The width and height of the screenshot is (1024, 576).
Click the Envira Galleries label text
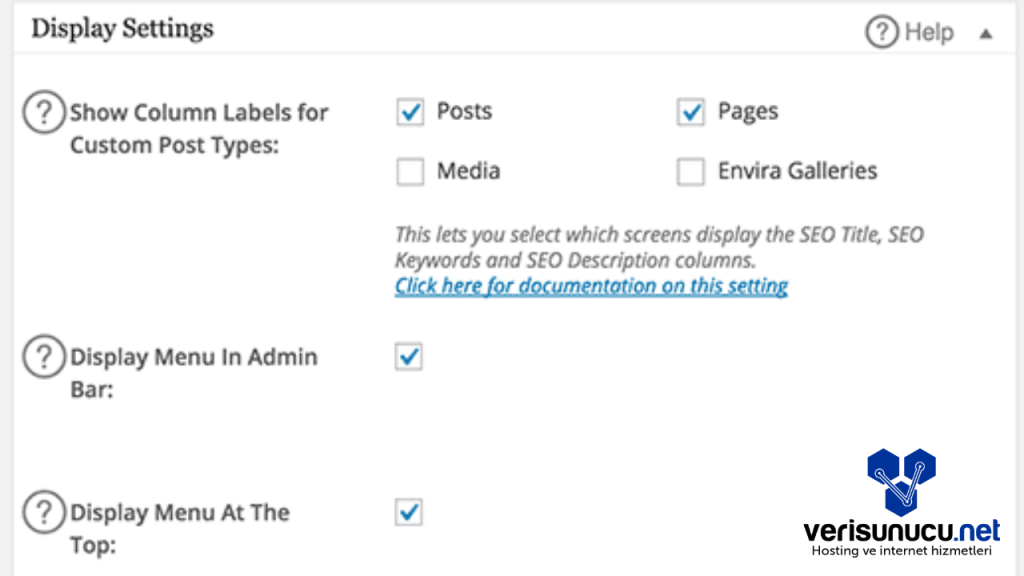coord(797,171)
